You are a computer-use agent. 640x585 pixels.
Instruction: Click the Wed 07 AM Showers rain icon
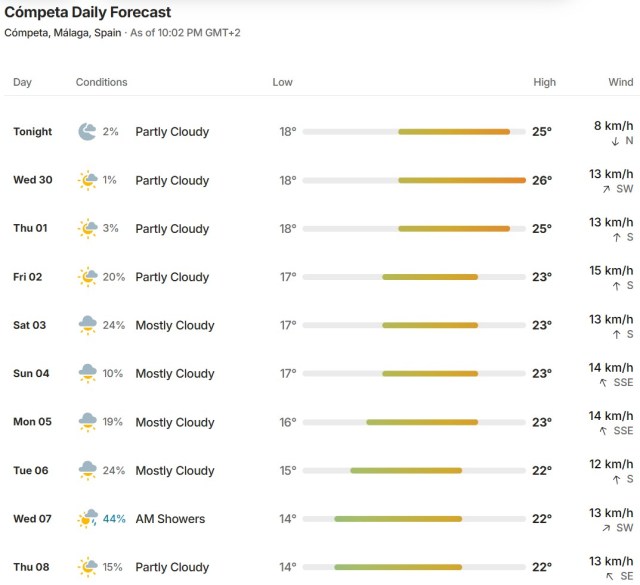[x=87, y=518]
